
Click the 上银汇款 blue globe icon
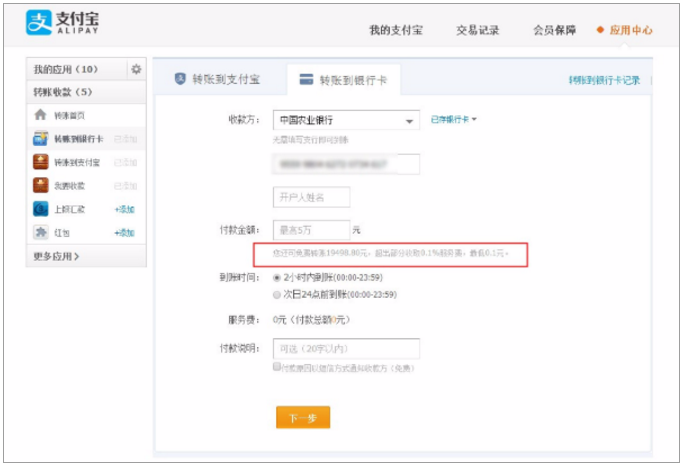pos(40,209)
